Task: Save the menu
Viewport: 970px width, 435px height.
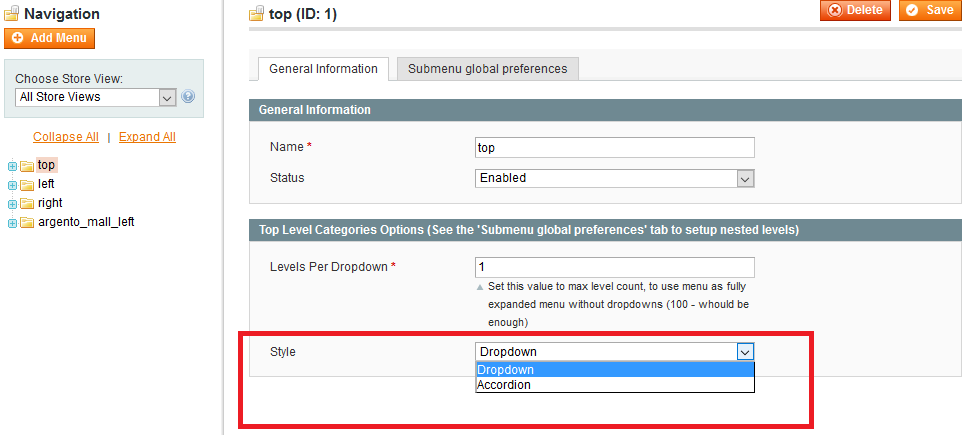Action: tap(930, 10)
